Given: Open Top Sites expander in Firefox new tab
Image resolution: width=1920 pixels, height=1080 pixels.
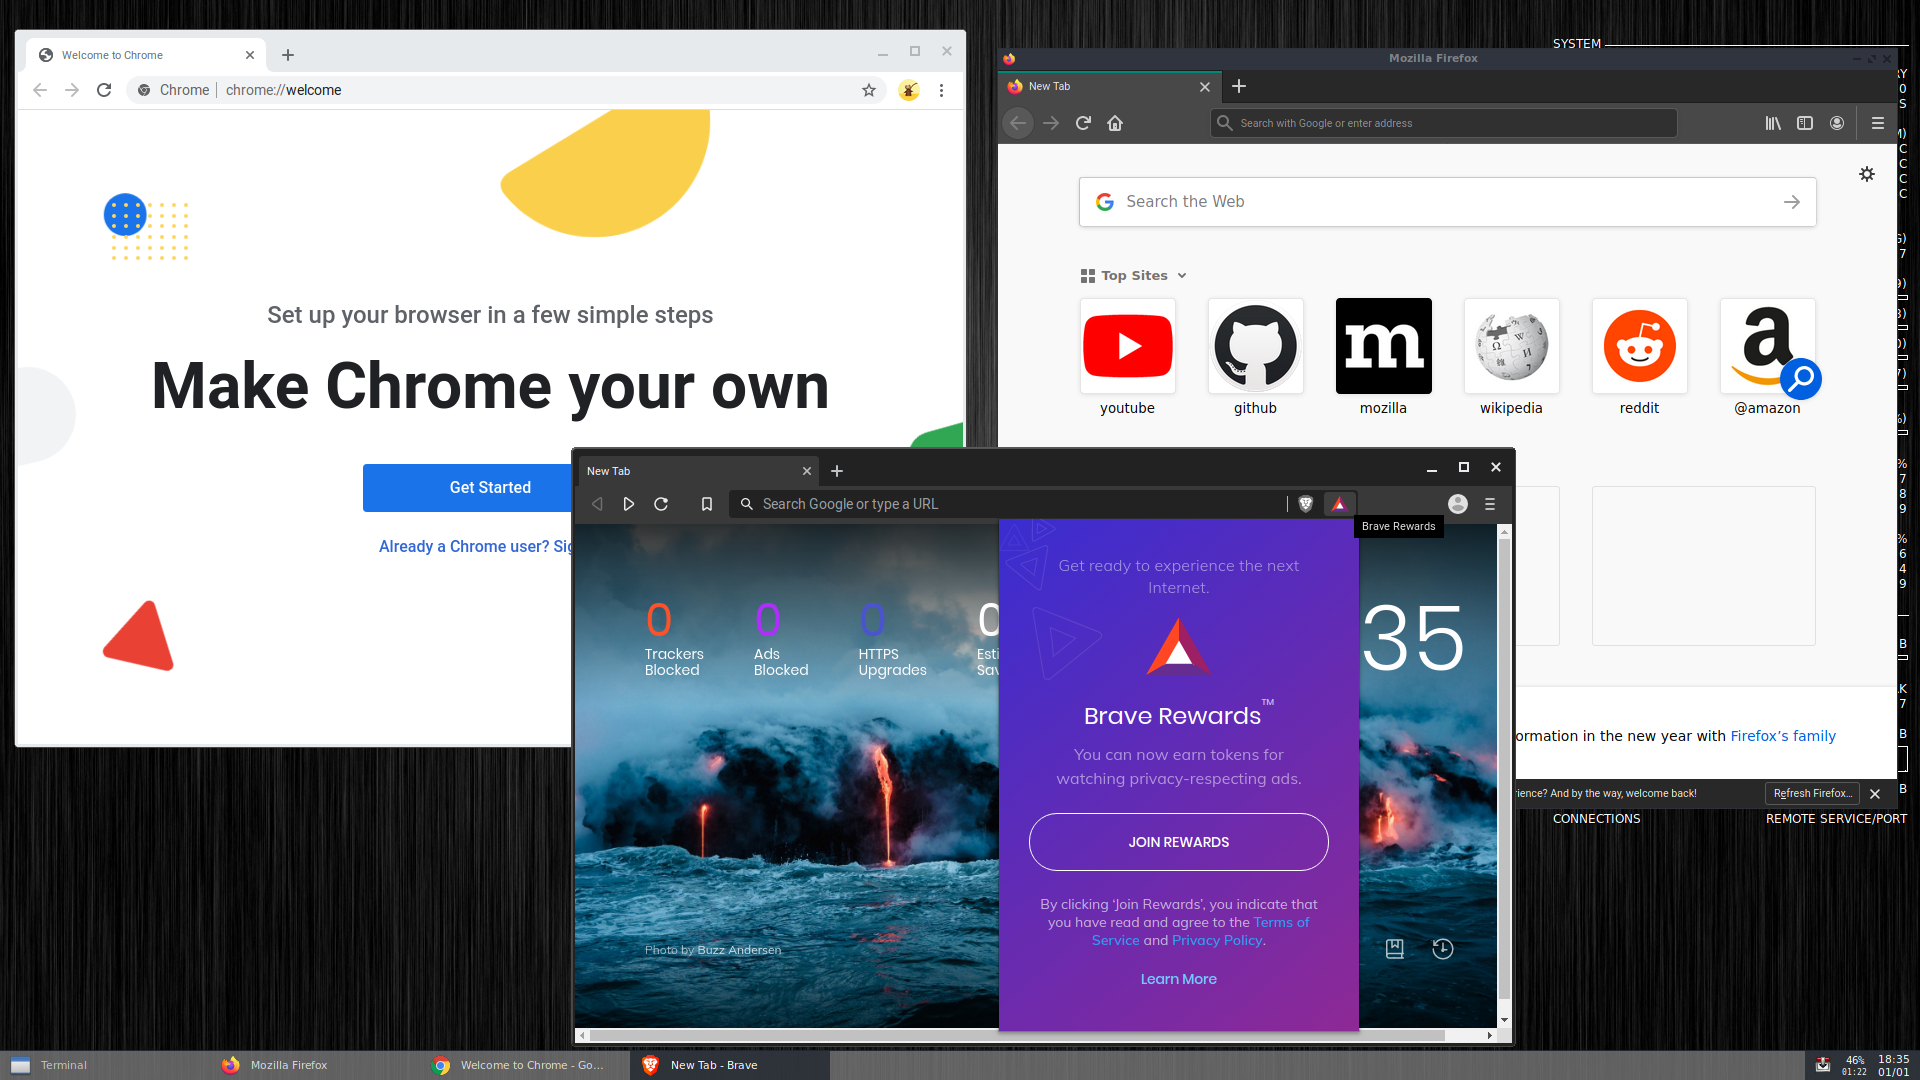Looking at the screenshot, I should click(1183, 276).
